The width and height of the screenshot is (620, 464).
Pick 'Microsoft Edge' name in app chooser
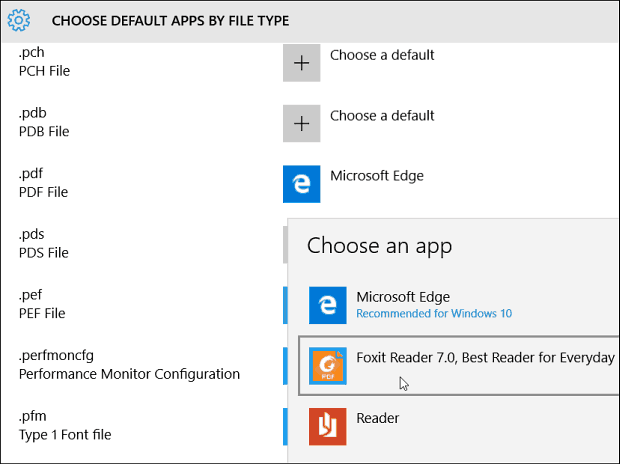403,297
